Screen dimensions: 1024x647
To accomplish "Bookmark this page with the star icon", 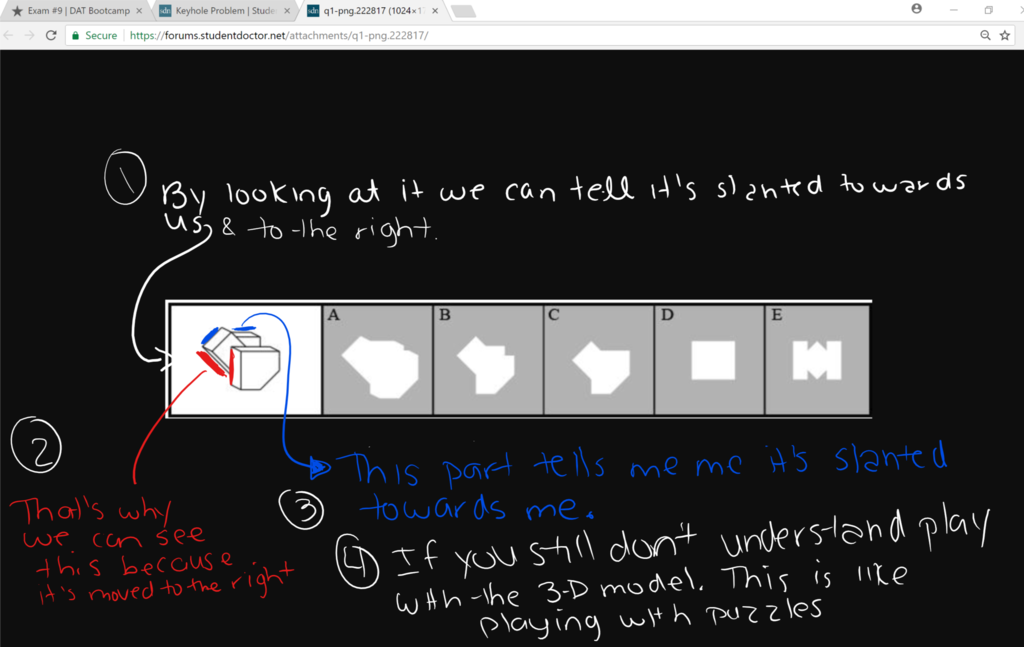I will click(x=1004, y=35).
